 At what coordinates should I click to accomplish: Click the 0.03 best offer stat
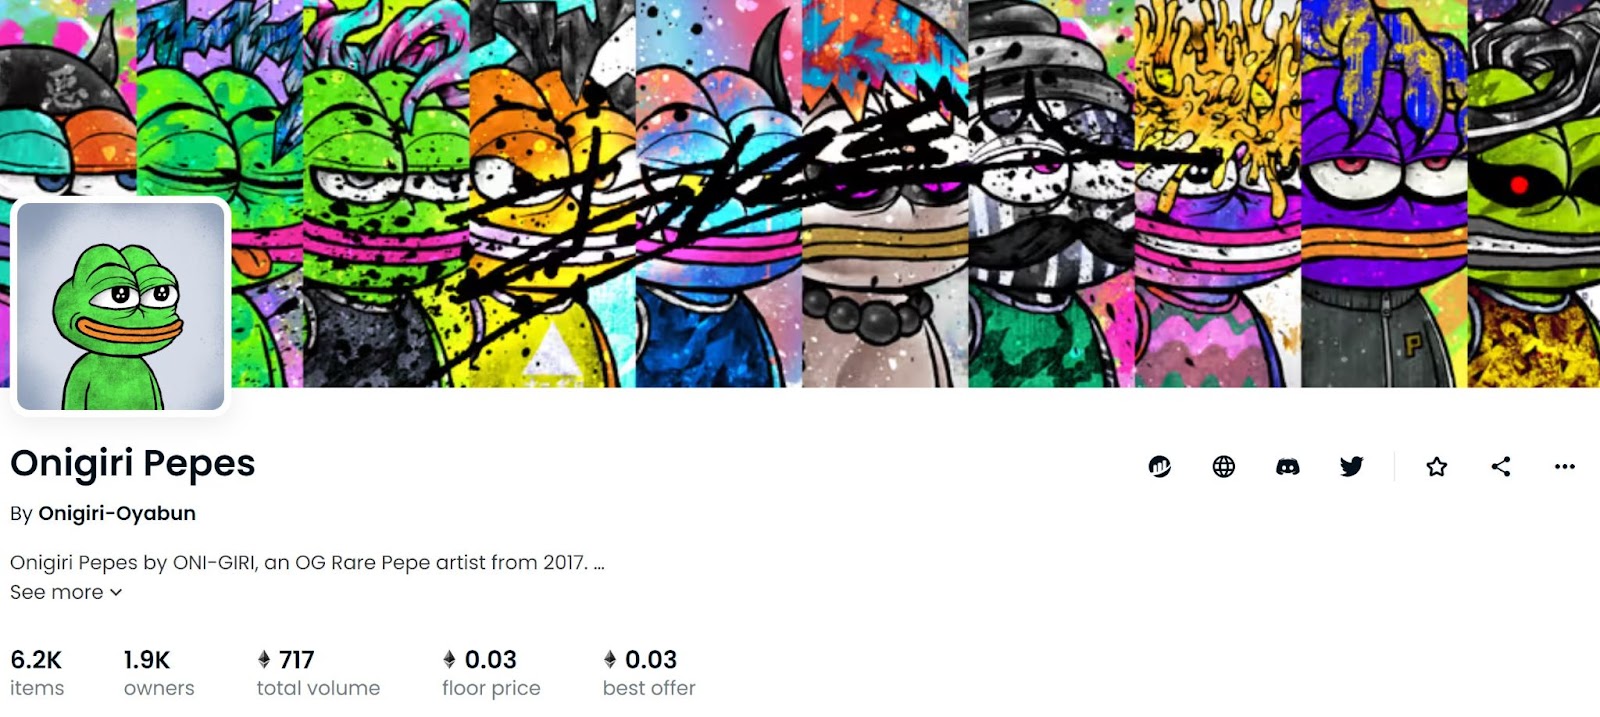649,673
